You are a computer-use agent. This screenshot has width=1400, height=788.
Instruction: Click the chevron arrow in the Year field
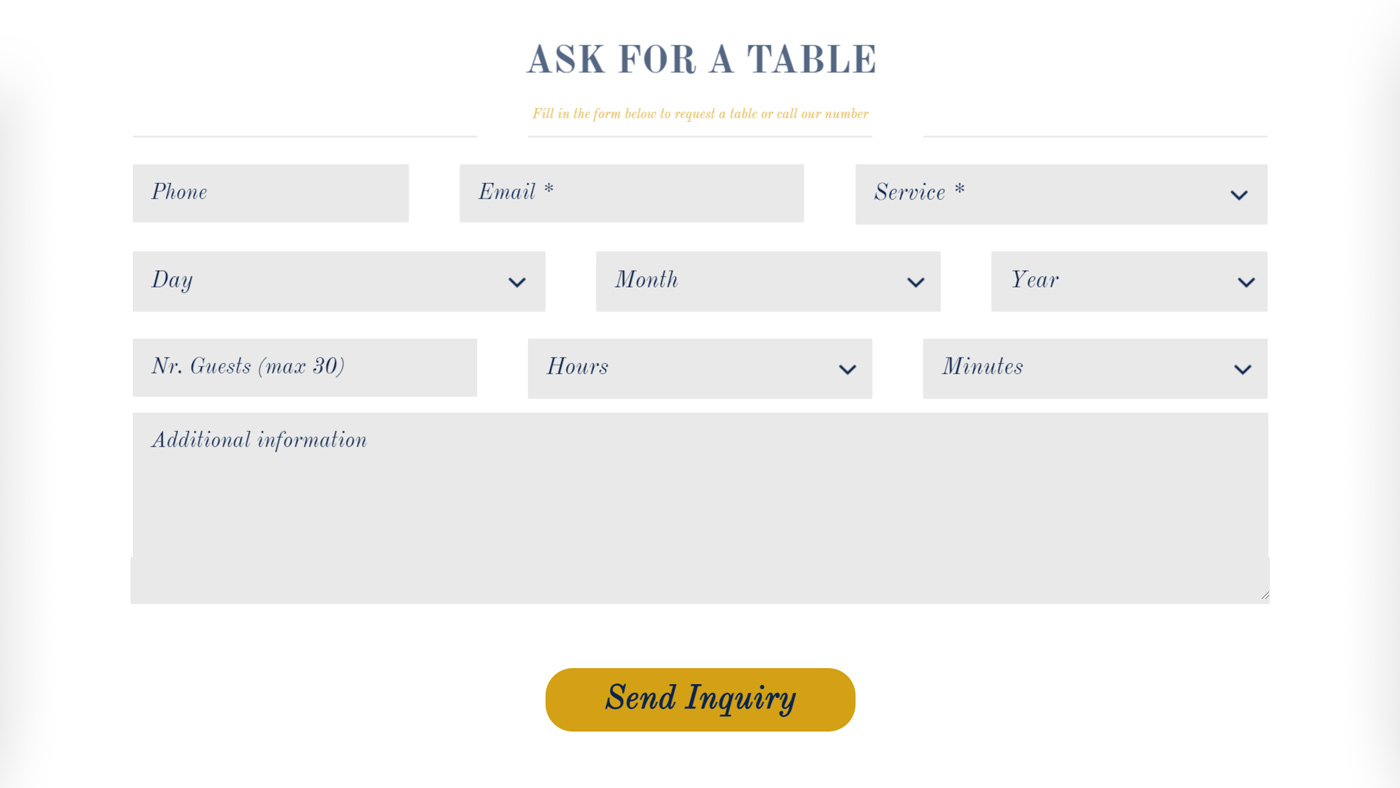1246,282
